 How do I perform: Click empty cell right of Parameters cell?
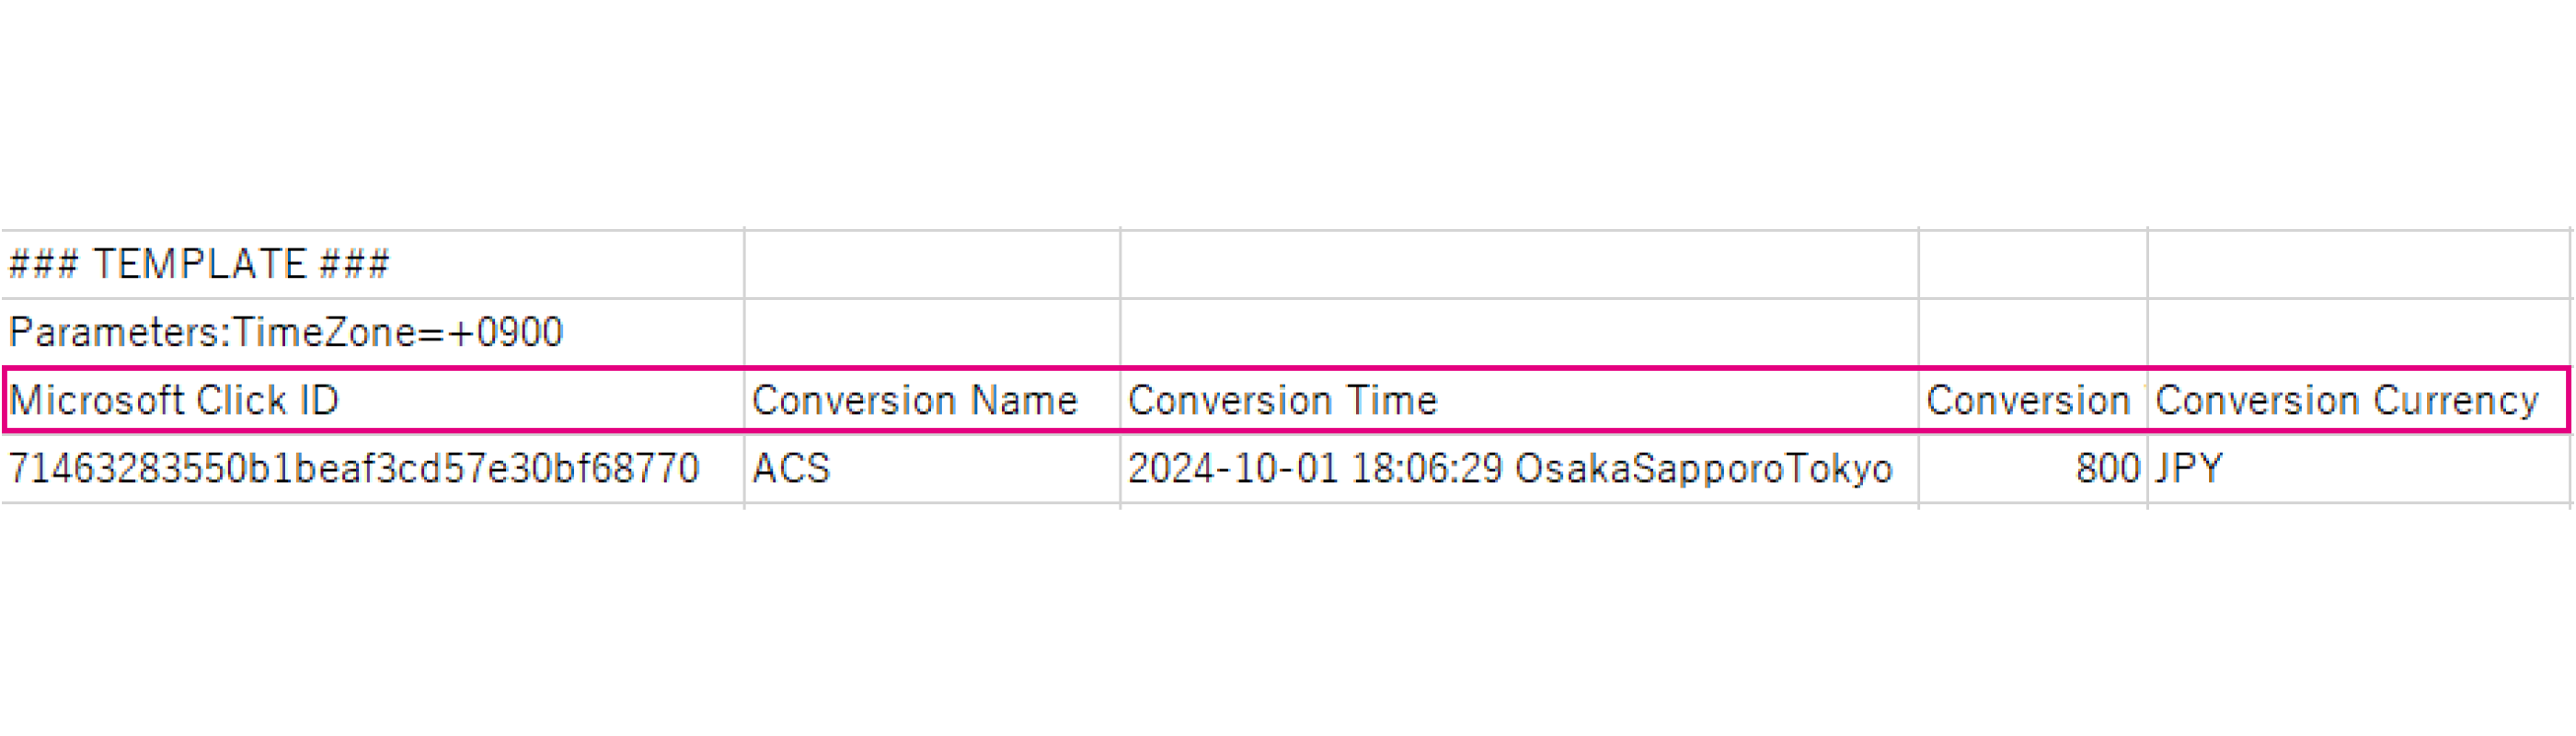932,332
